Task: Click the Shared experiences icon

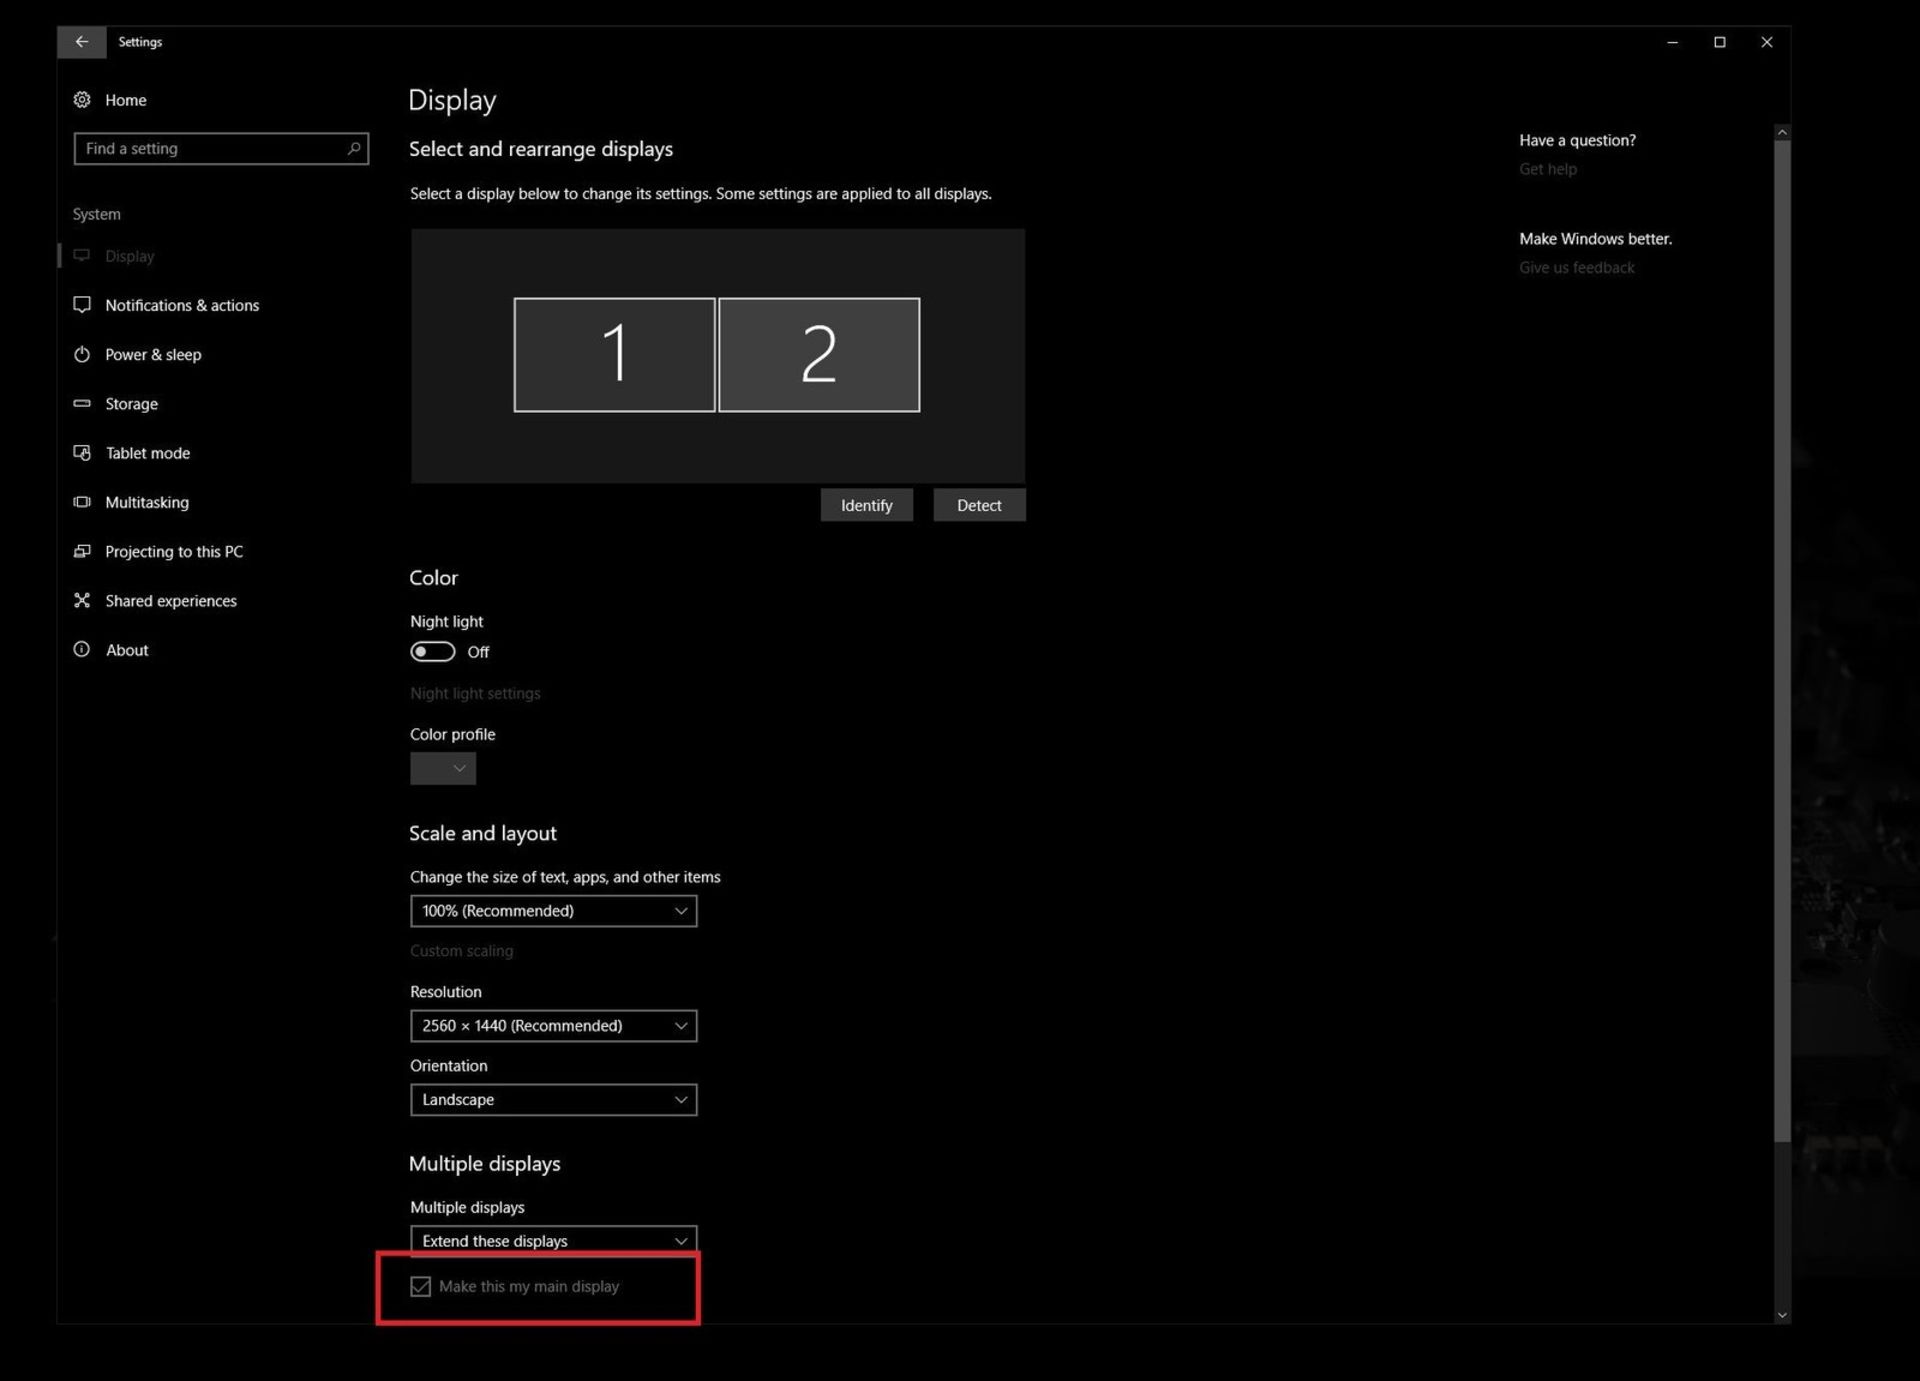Action: (x=82, y=600)
